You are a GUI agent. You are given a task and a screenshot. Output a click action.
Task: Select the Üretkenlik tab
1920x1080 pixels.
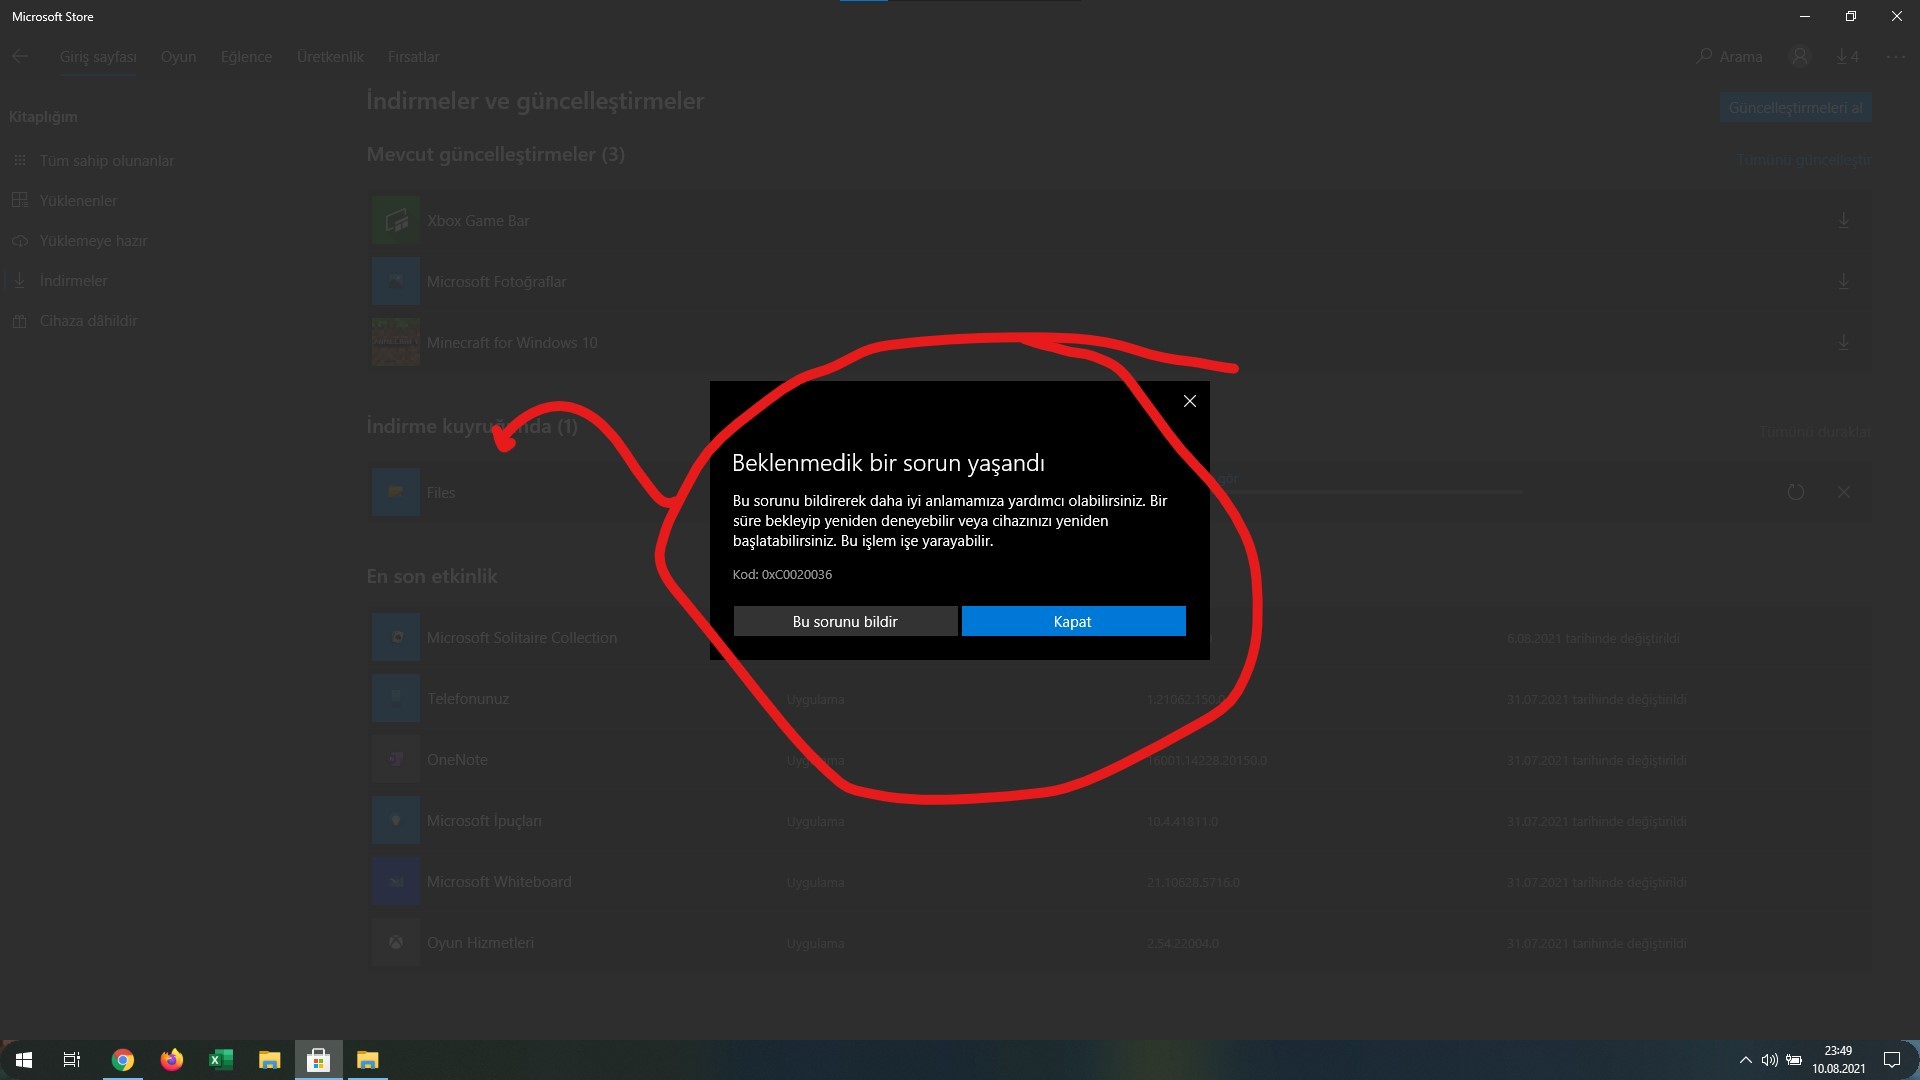pos(330,57)
